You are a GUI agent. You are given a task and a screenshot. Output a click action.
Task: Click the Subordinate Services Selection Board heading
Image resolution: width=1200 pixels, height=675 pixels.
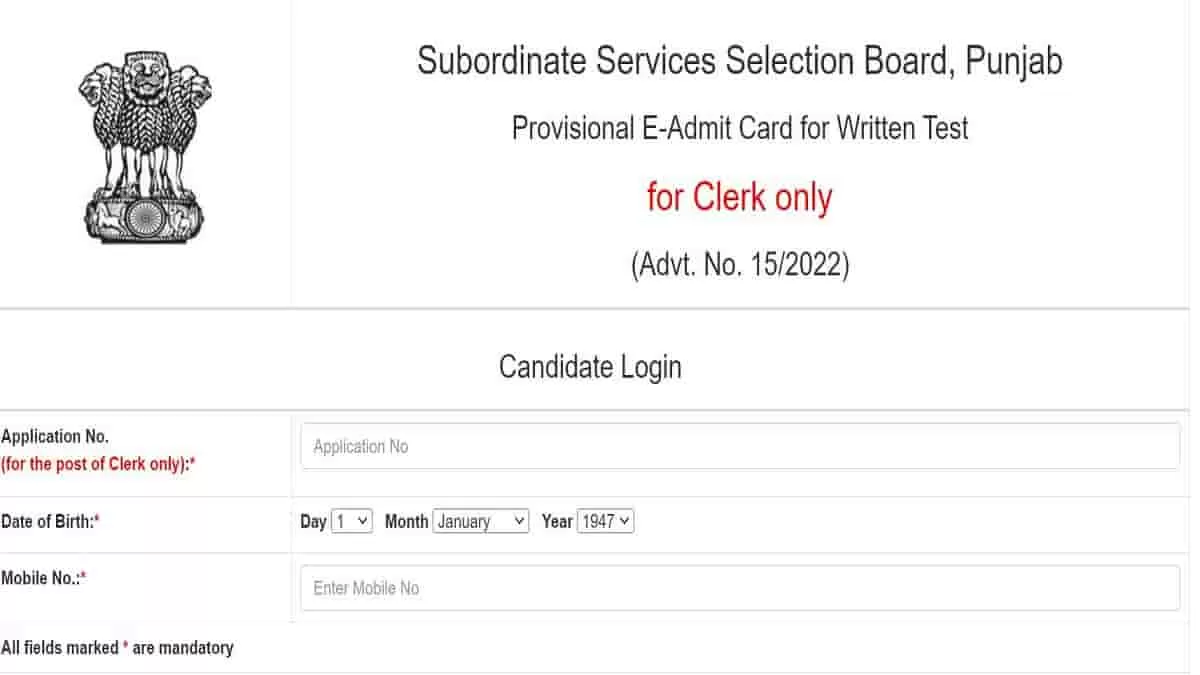point(740,61)
